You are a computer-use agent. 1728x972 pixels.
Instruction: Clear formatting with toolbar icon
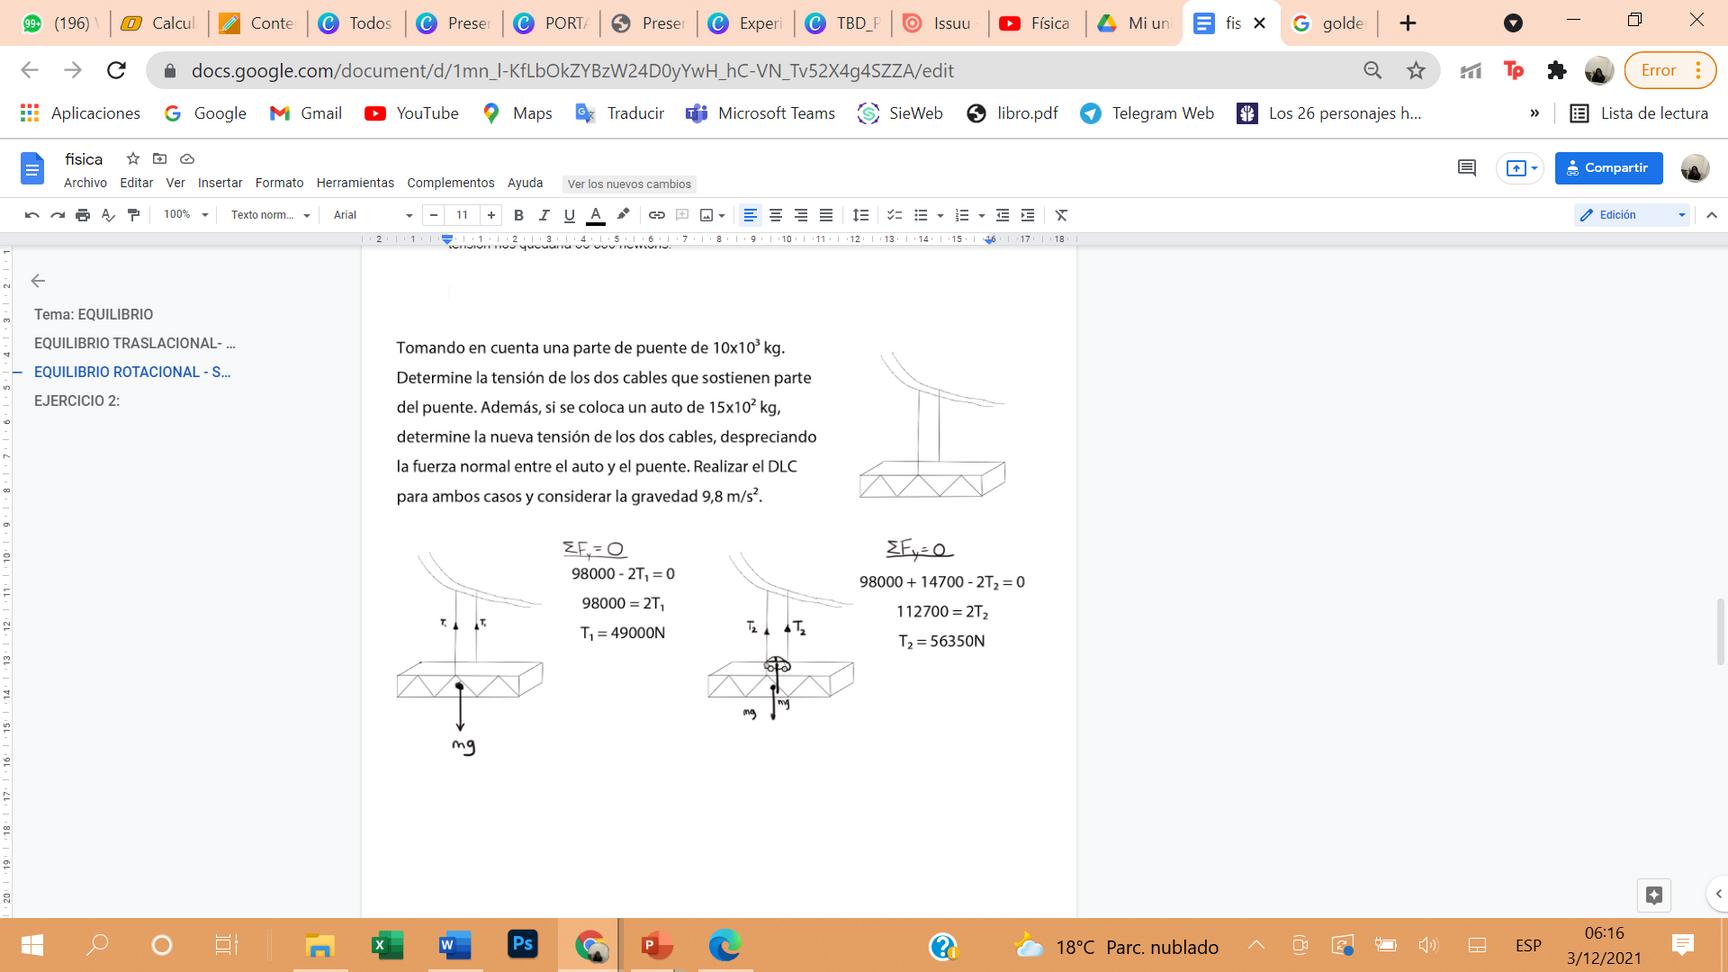pos(1061,215)
